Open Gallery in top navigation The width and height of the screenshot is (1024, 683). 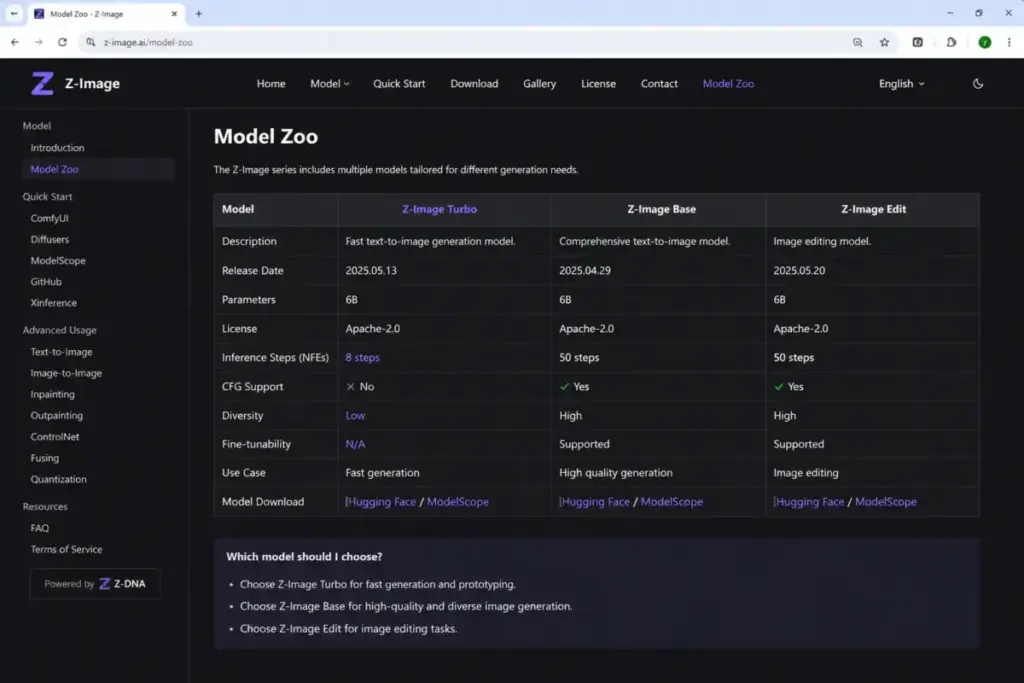tap(539, 84)
